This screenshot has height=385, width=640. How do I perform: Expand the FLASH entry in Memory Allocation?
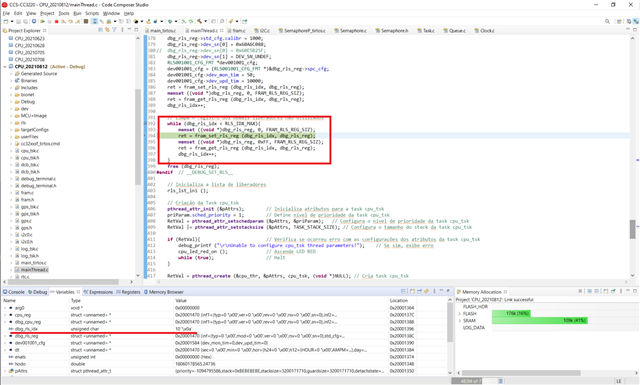460,314
